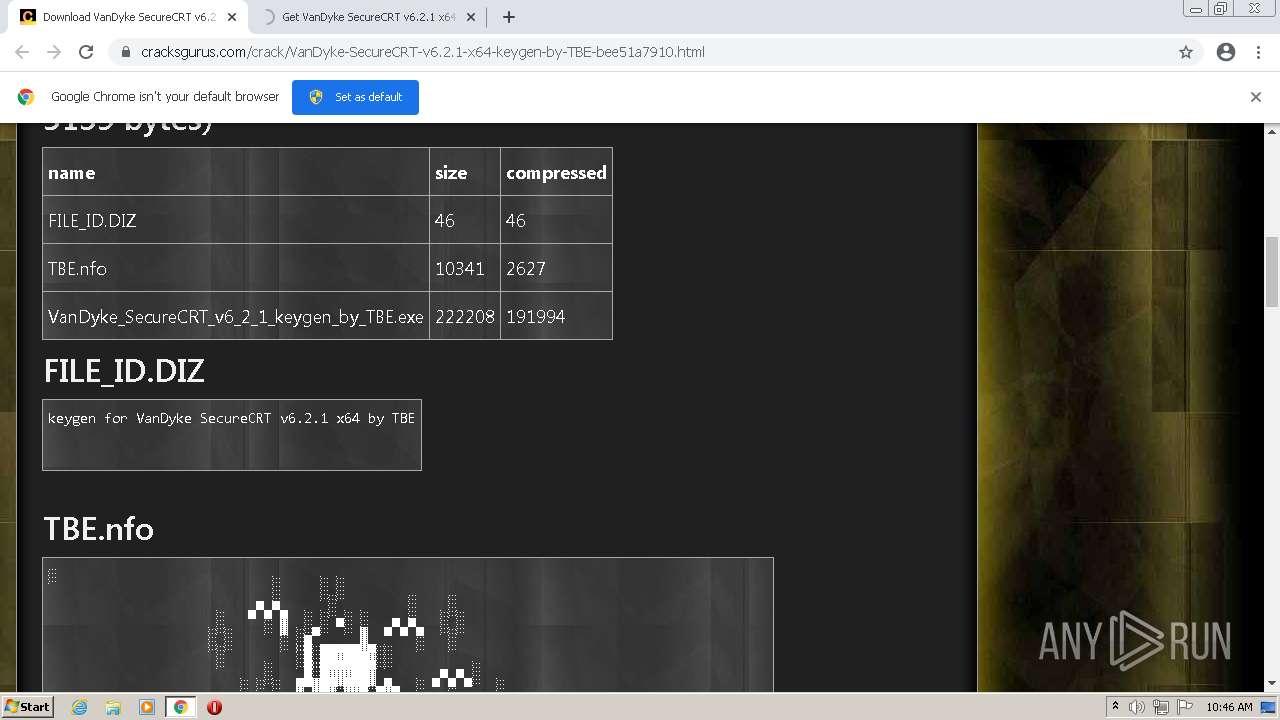1280x720 pixels.
Task: Restore down the Chrome window
Action: [x=1221, y=8]
